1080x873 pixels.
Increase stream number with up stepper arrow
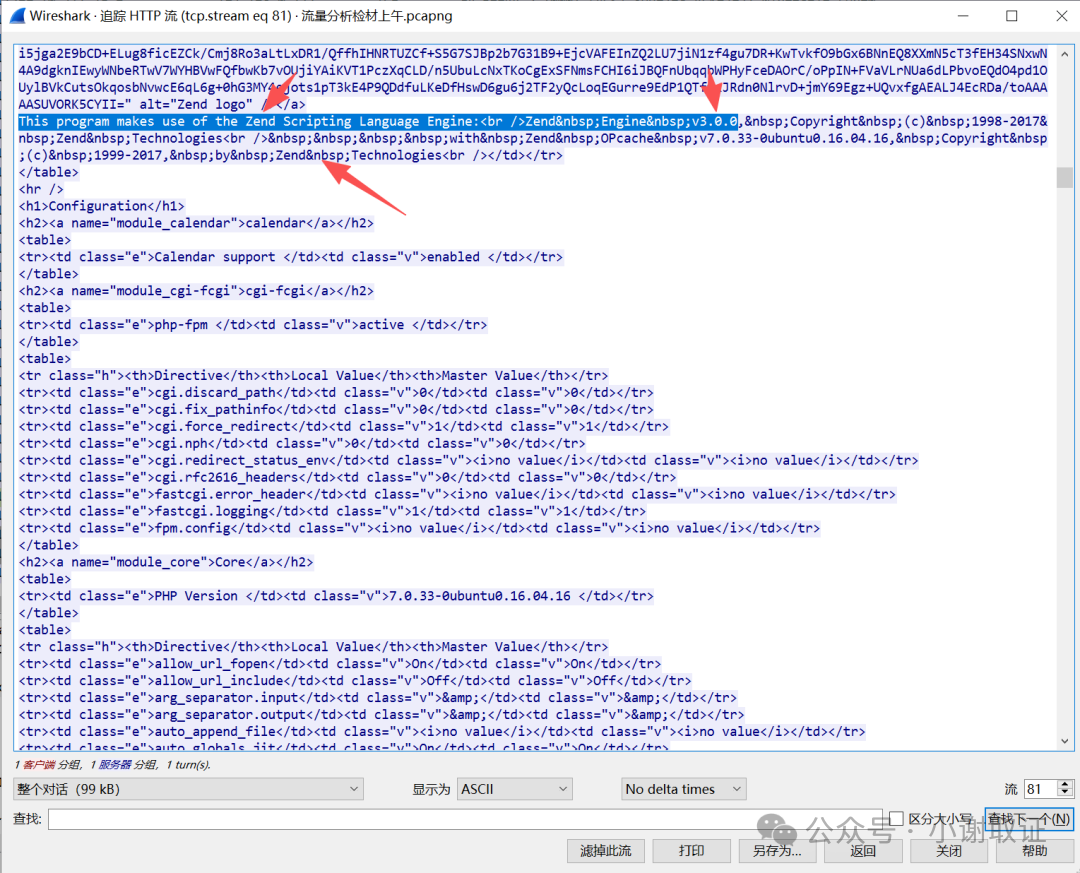pos(1066,784)
